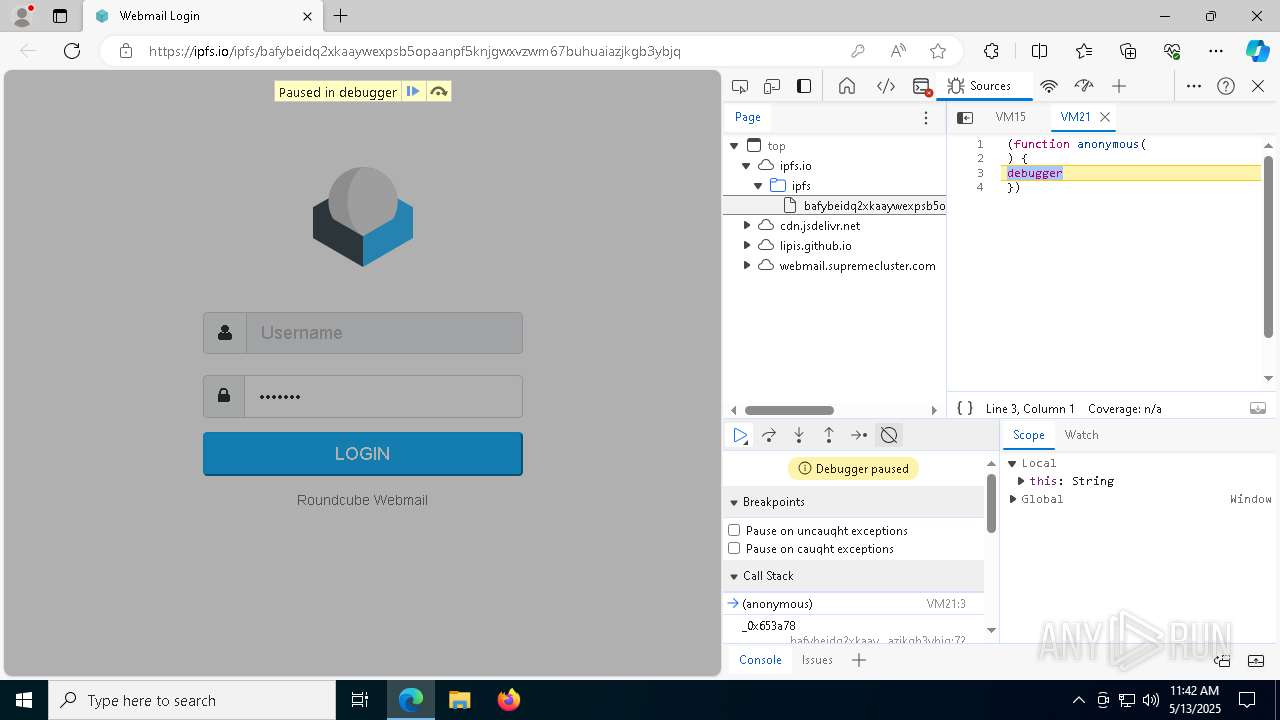Toggle the DevTools activity bar dock icon
This screenshot has width=1280, height=720.
pos(804,86)
